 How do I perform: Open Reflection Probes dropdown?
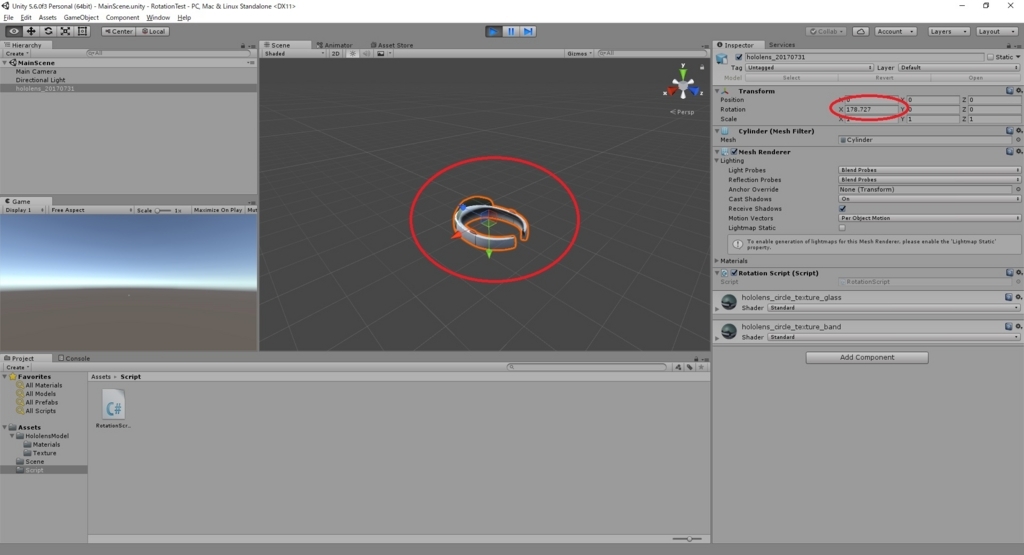pos(929,180)
